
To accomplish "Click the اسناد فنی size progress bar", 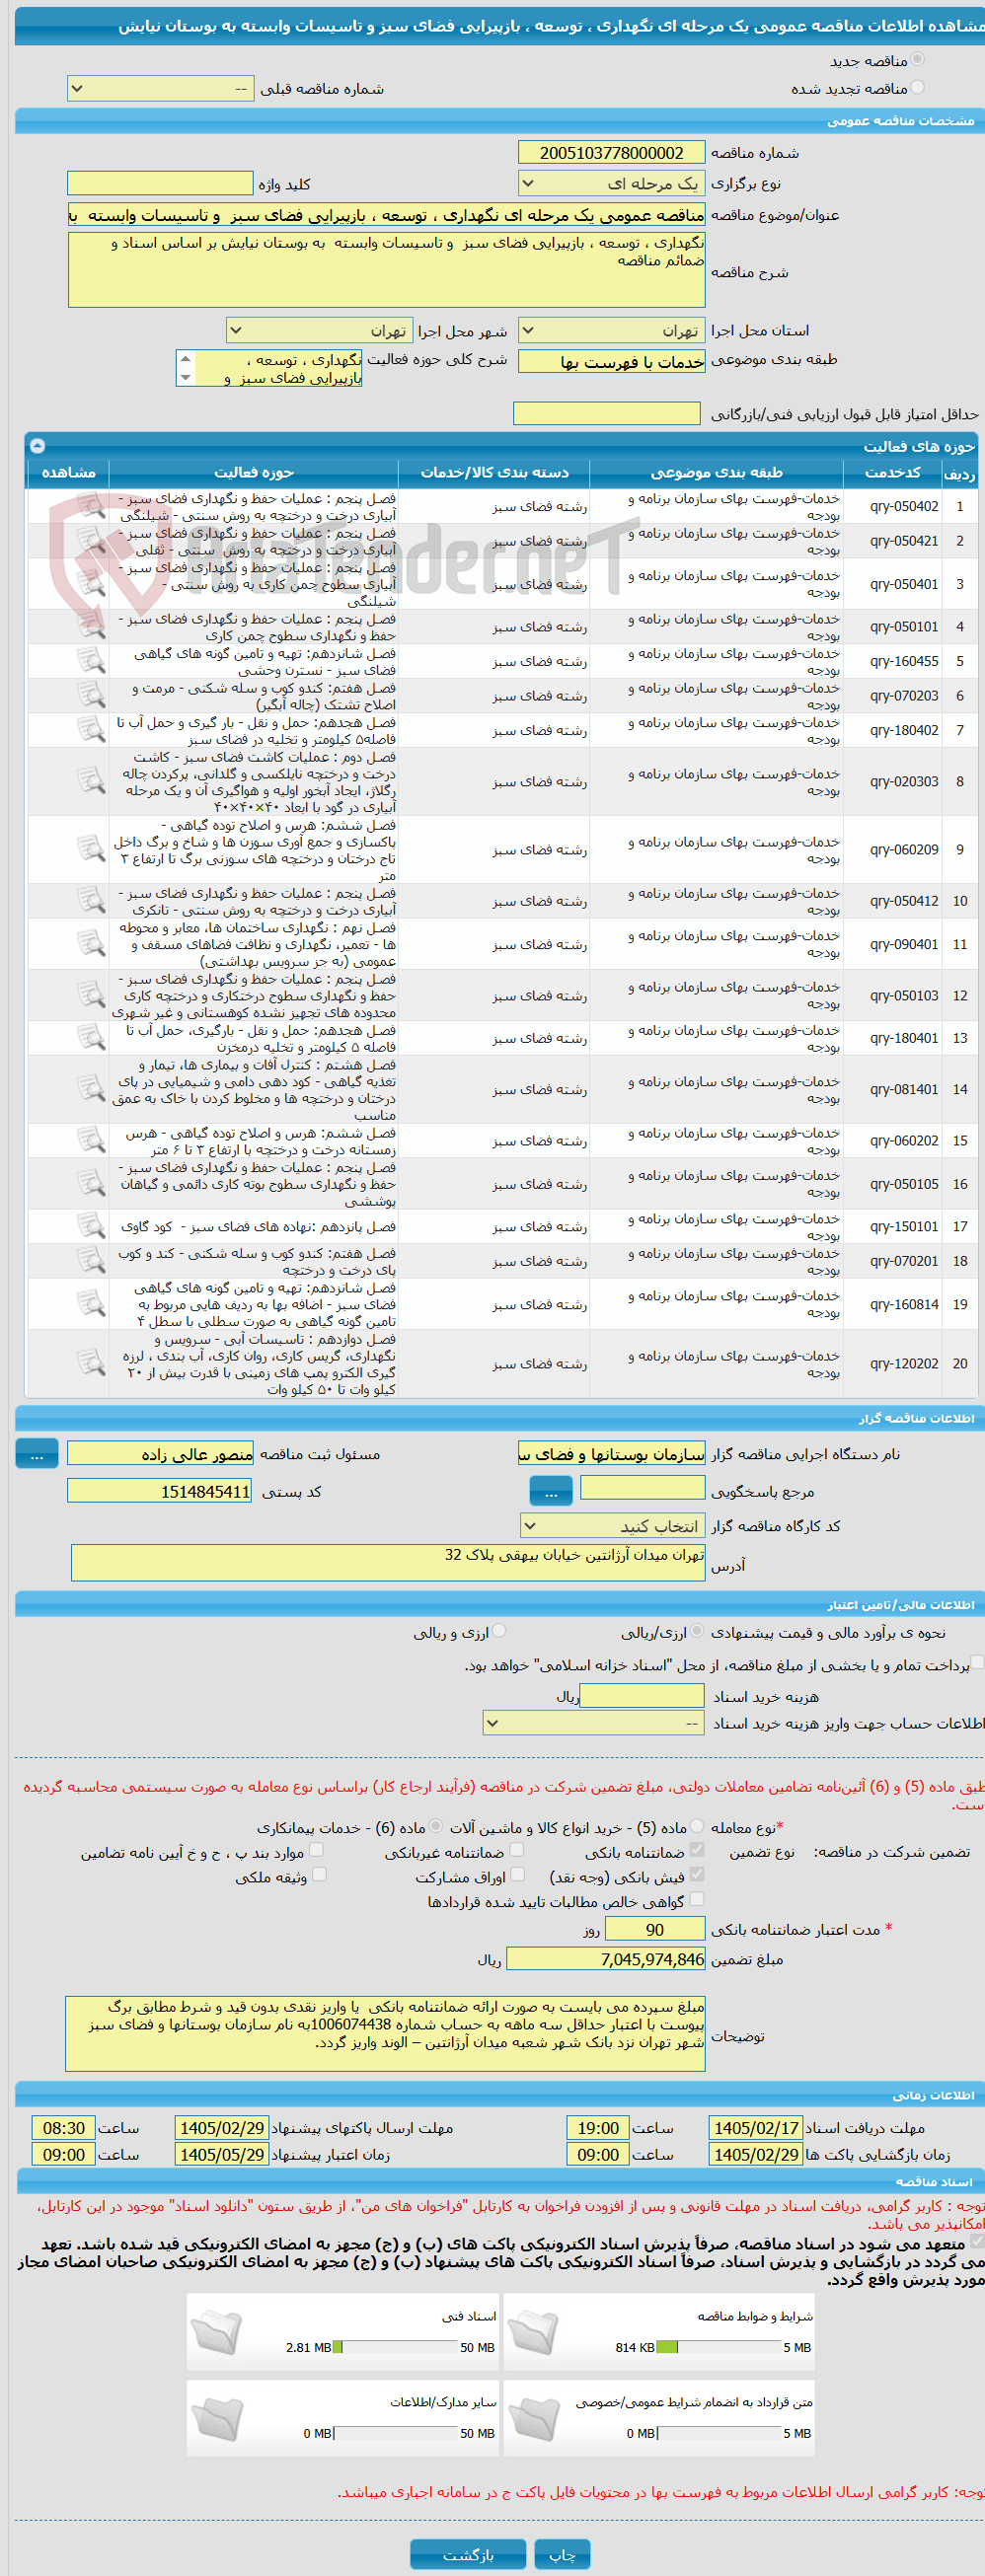I will click(x=395, y=2347).
